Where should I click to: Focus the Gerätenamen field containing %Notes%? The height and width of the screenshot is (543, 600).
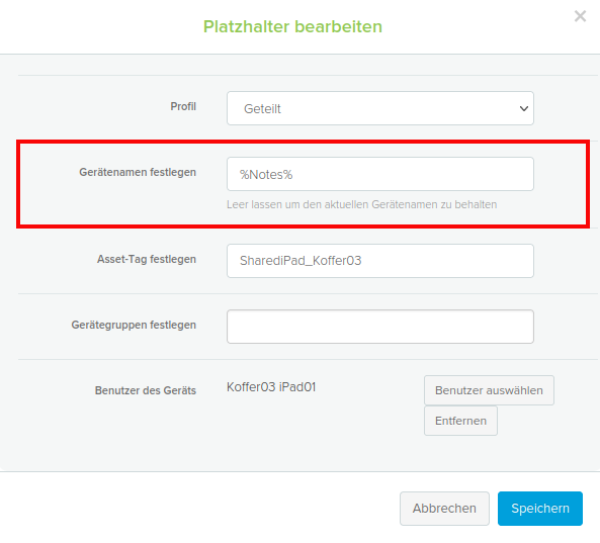tap(380, 174)
